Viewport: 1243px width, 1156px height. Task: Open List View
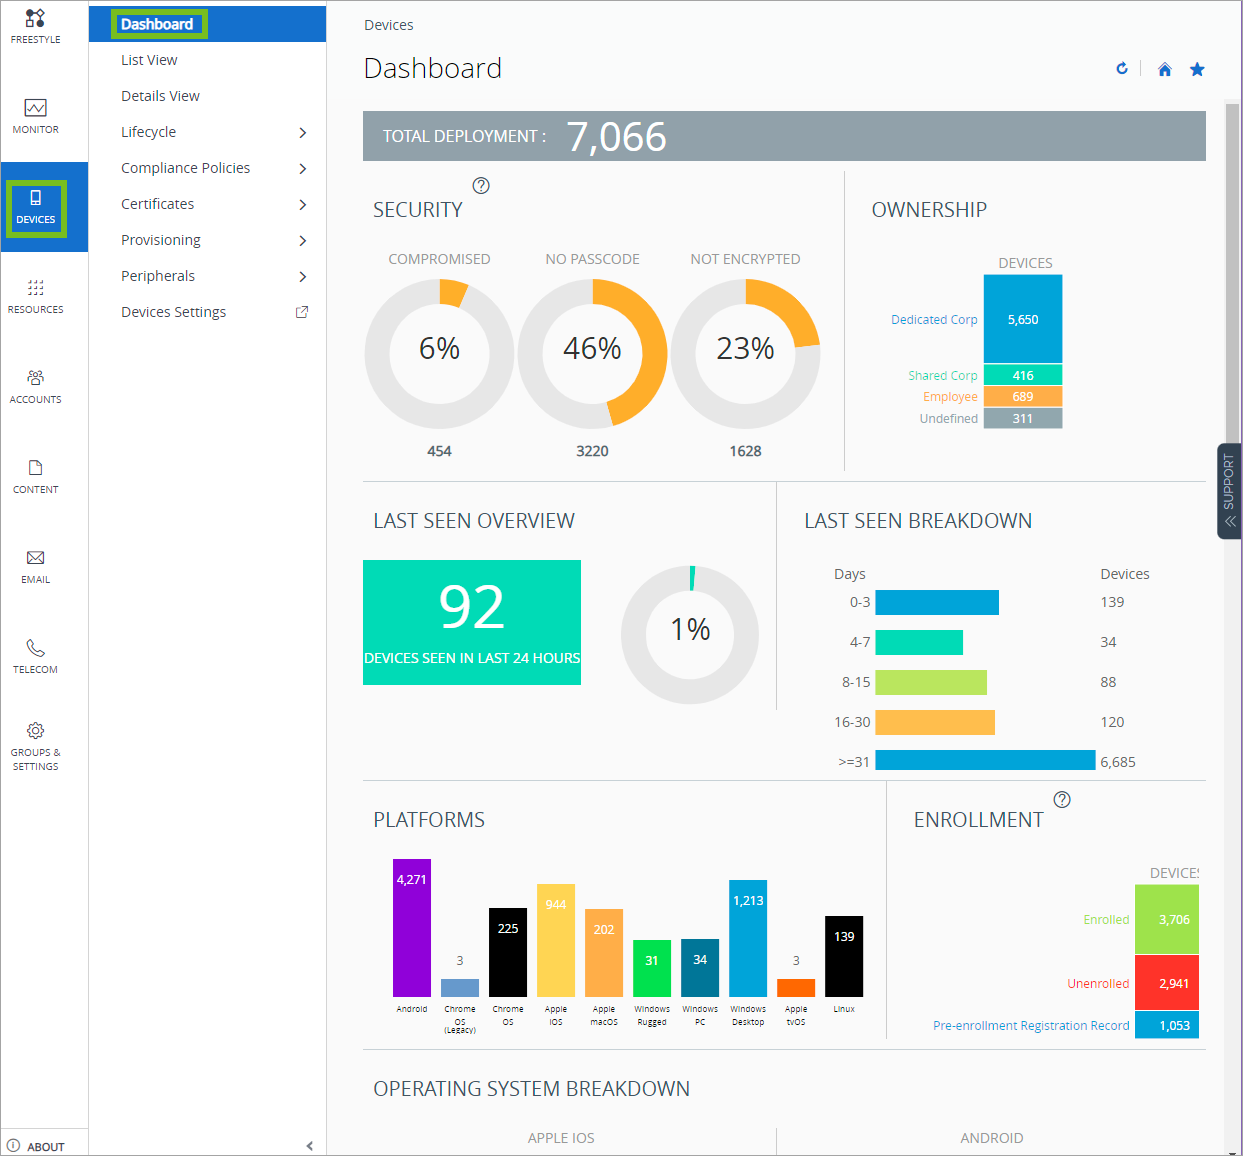tap(149, 60)
